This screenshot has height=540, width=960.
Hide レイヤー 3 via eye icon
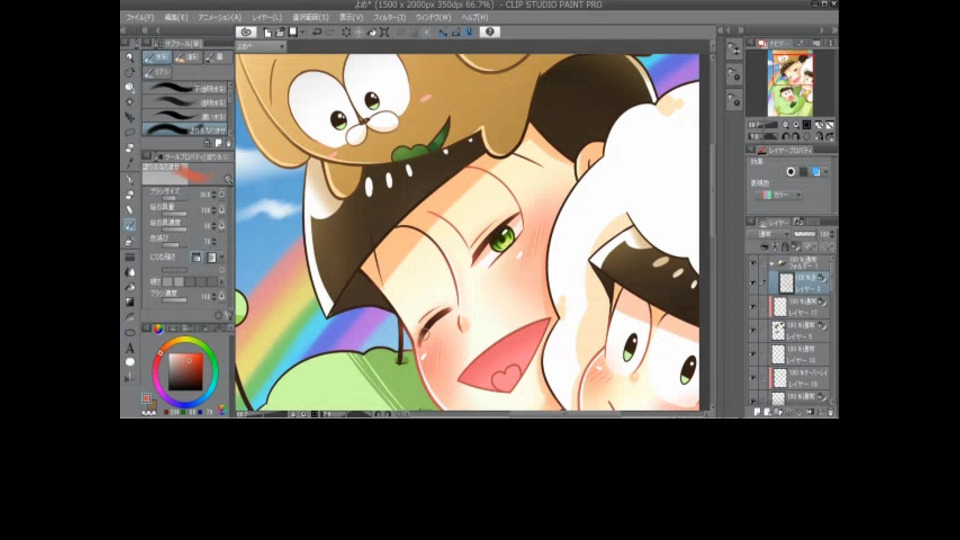click(753, 283)
